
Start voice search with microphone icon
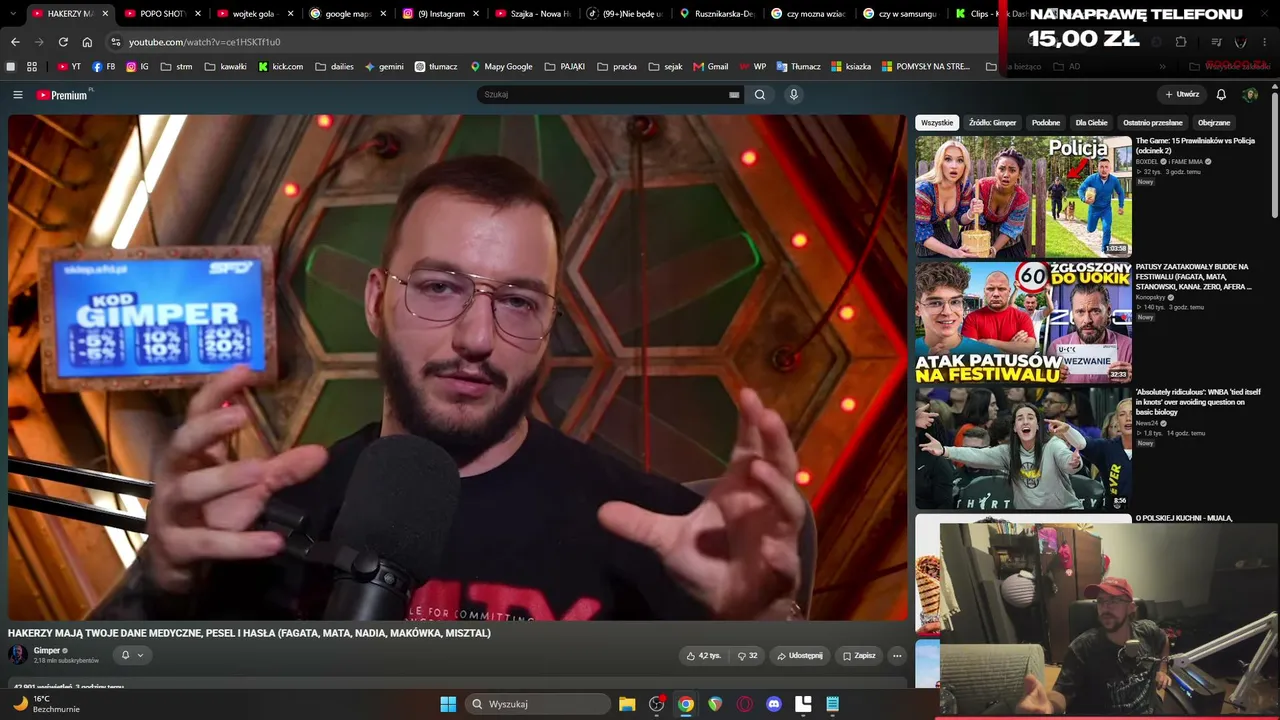tap(794, 95)
